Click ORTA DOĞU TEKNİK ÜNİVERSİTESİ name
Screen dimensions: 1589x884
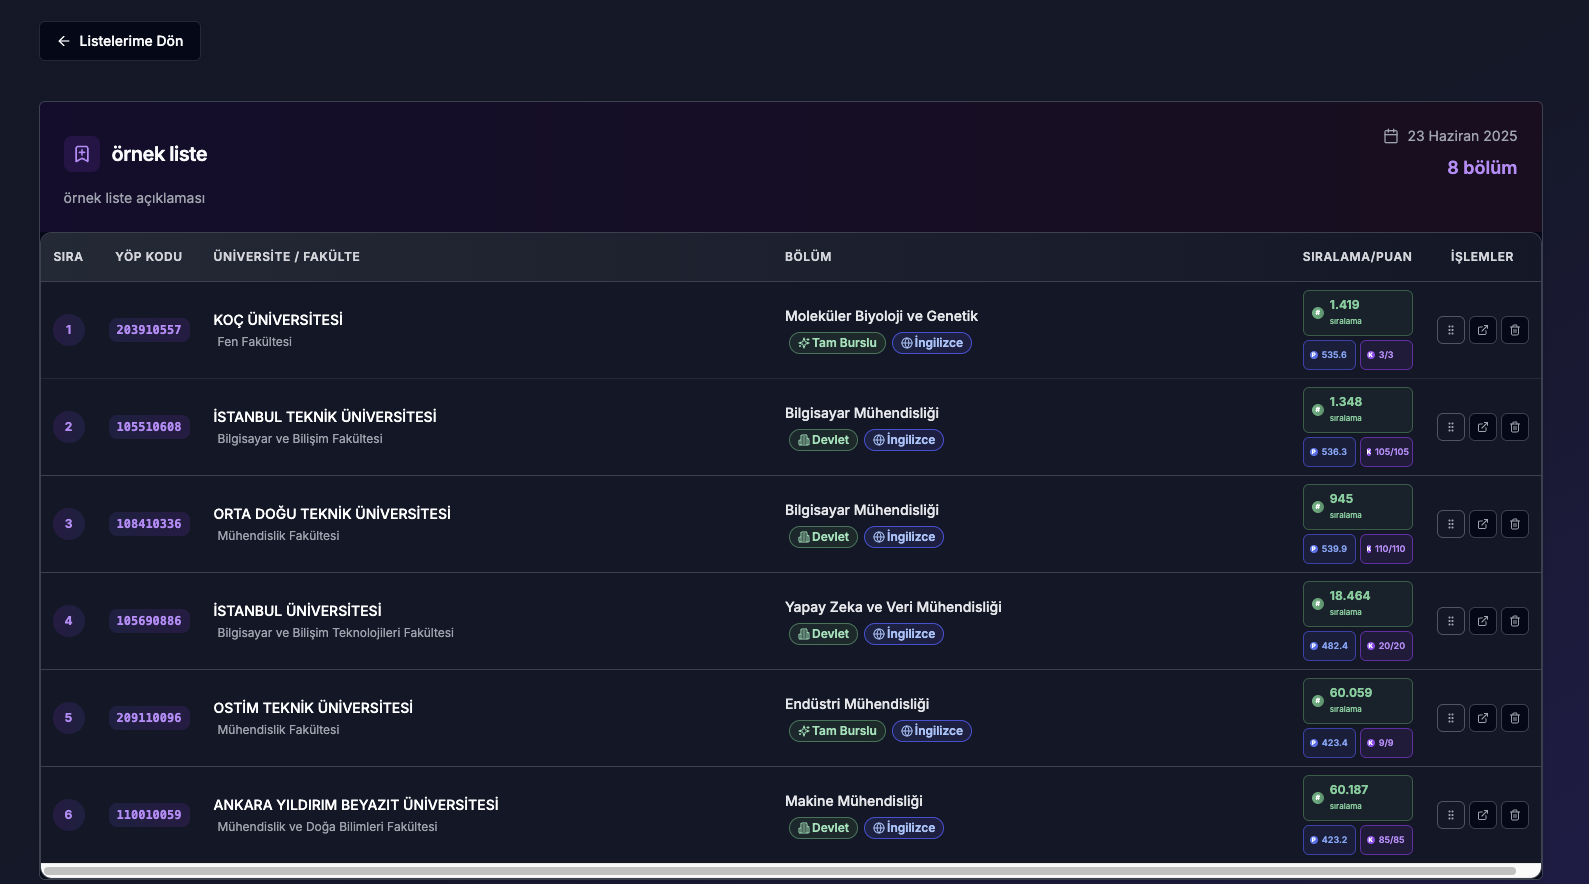(332, 514)
